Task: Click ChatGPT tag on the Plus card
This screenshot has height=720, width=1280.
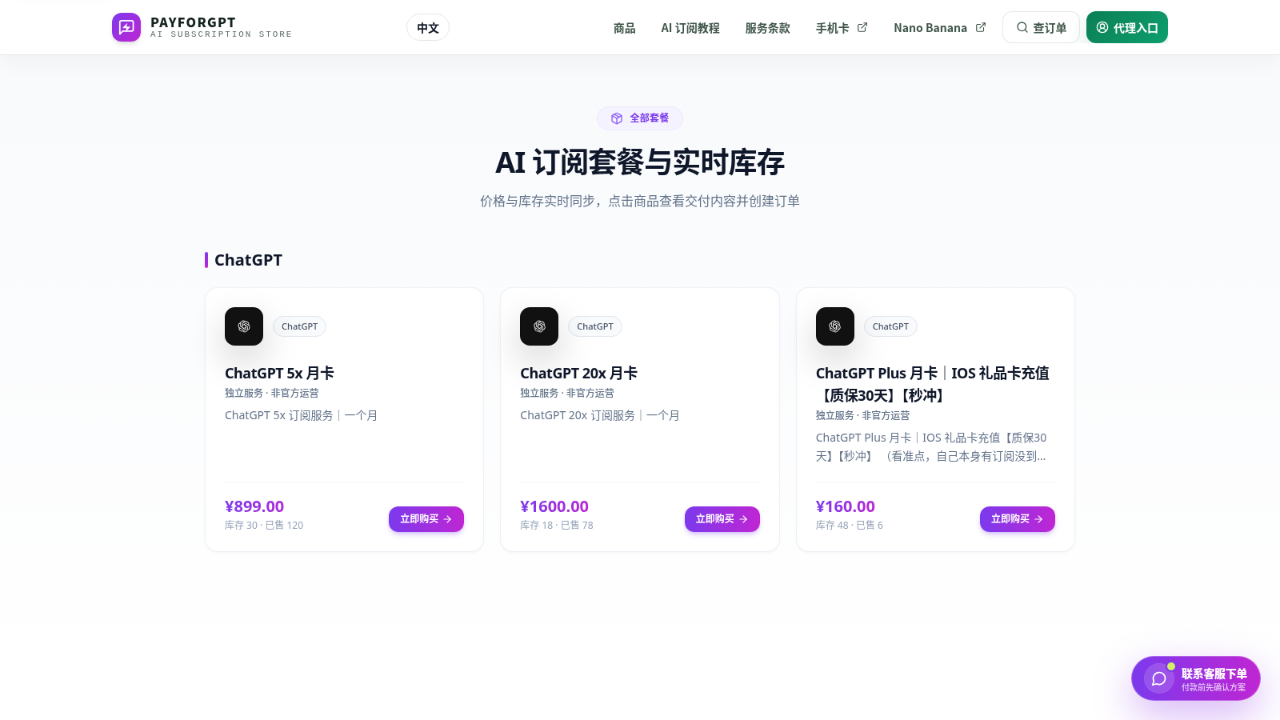Action: tap(890, 327)
